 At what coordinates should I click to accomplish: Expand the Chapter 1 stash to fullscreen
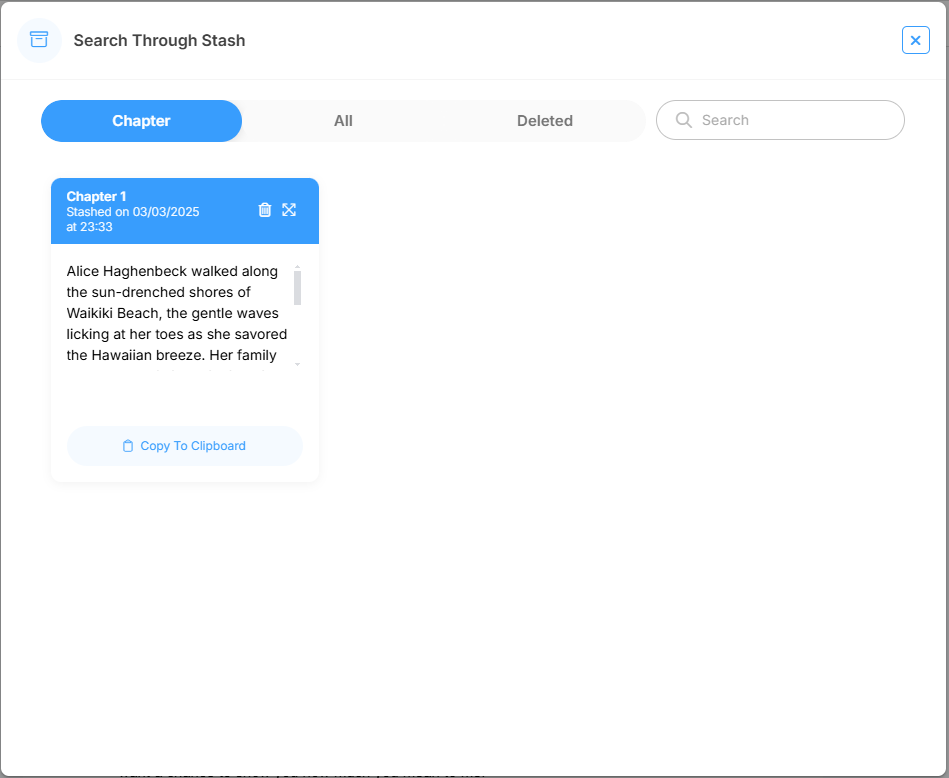point(289,210)
